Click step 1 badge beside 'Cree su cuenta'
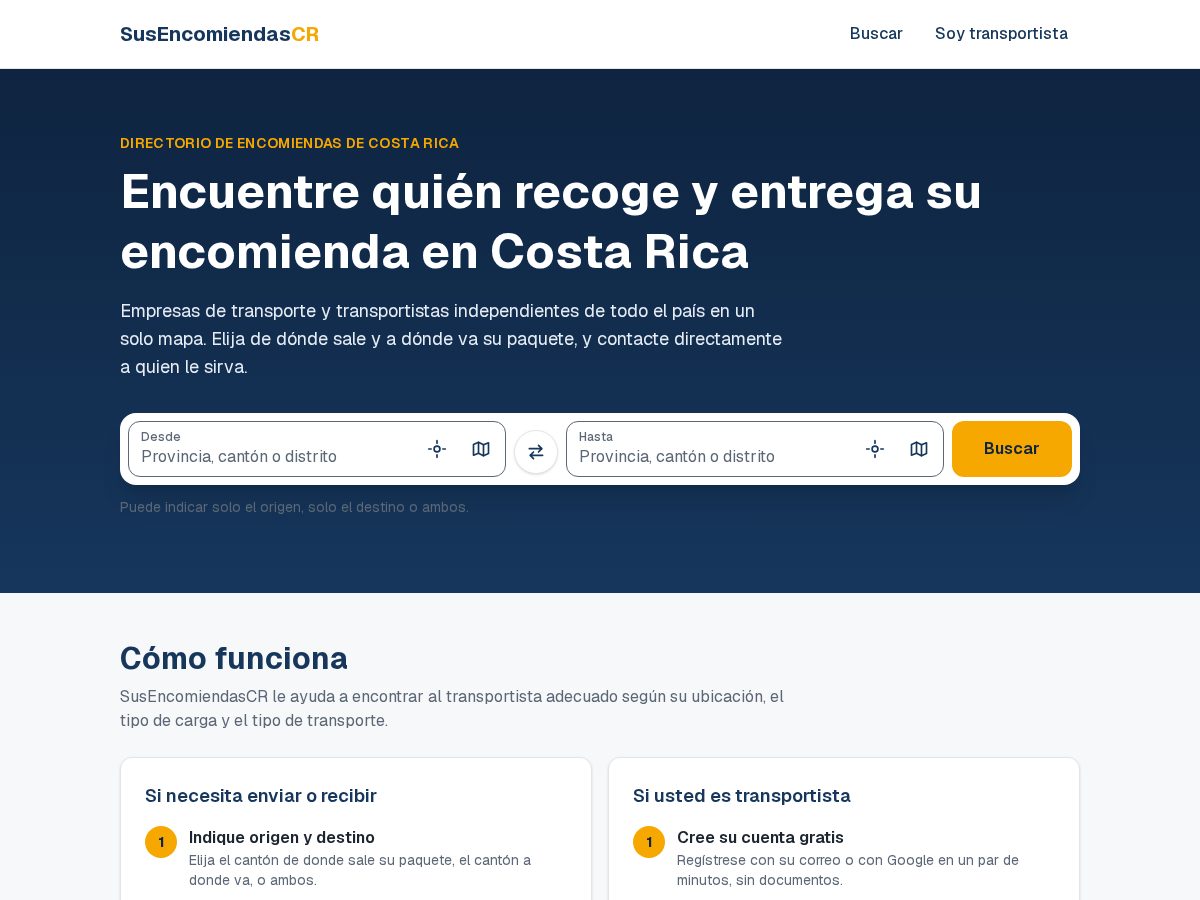 click(649, 842)
